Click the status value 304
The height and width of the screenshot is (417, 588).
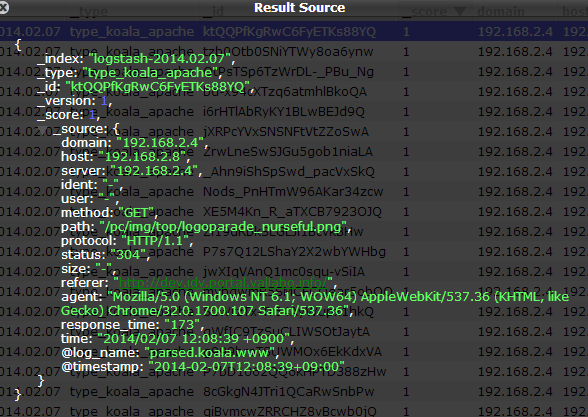pyautogui.click(x=128, y=255)
